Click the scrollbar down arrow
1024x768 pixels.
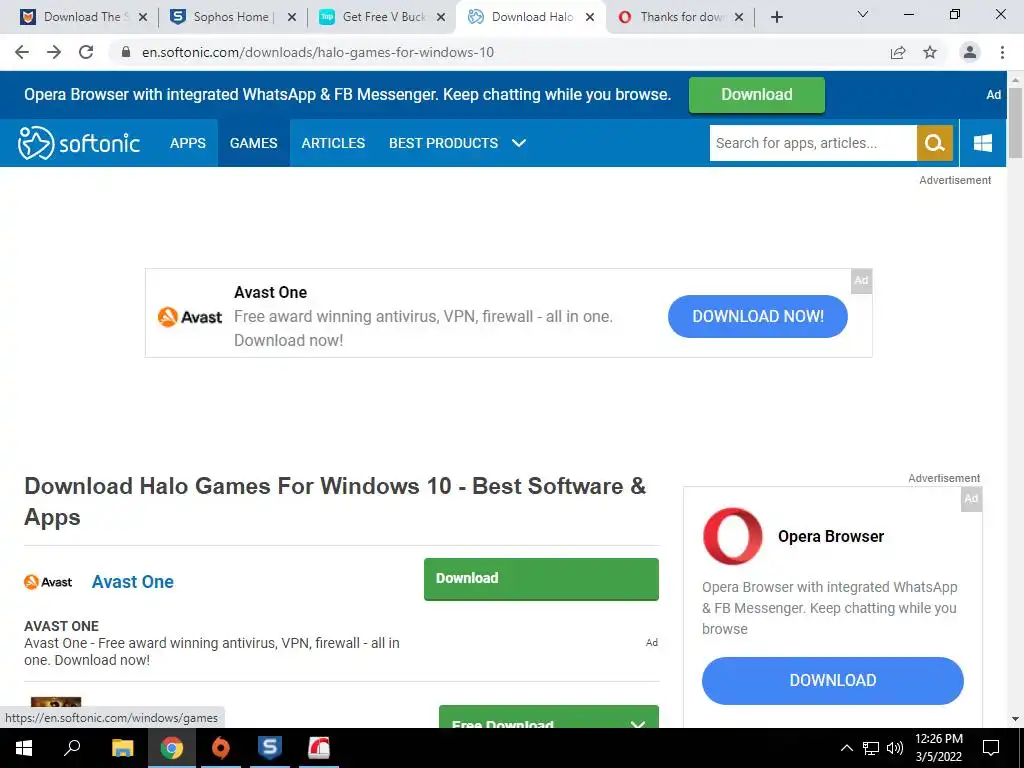1015,719
